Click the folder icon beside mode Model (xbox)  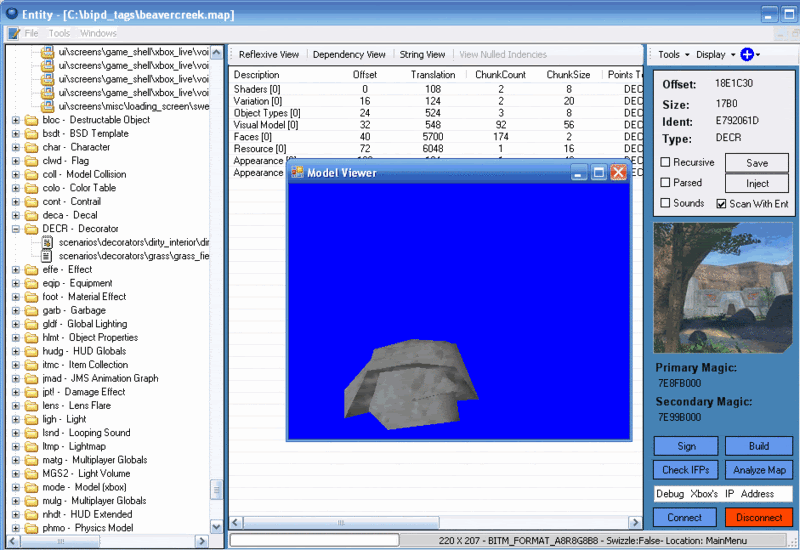point(32,488)
